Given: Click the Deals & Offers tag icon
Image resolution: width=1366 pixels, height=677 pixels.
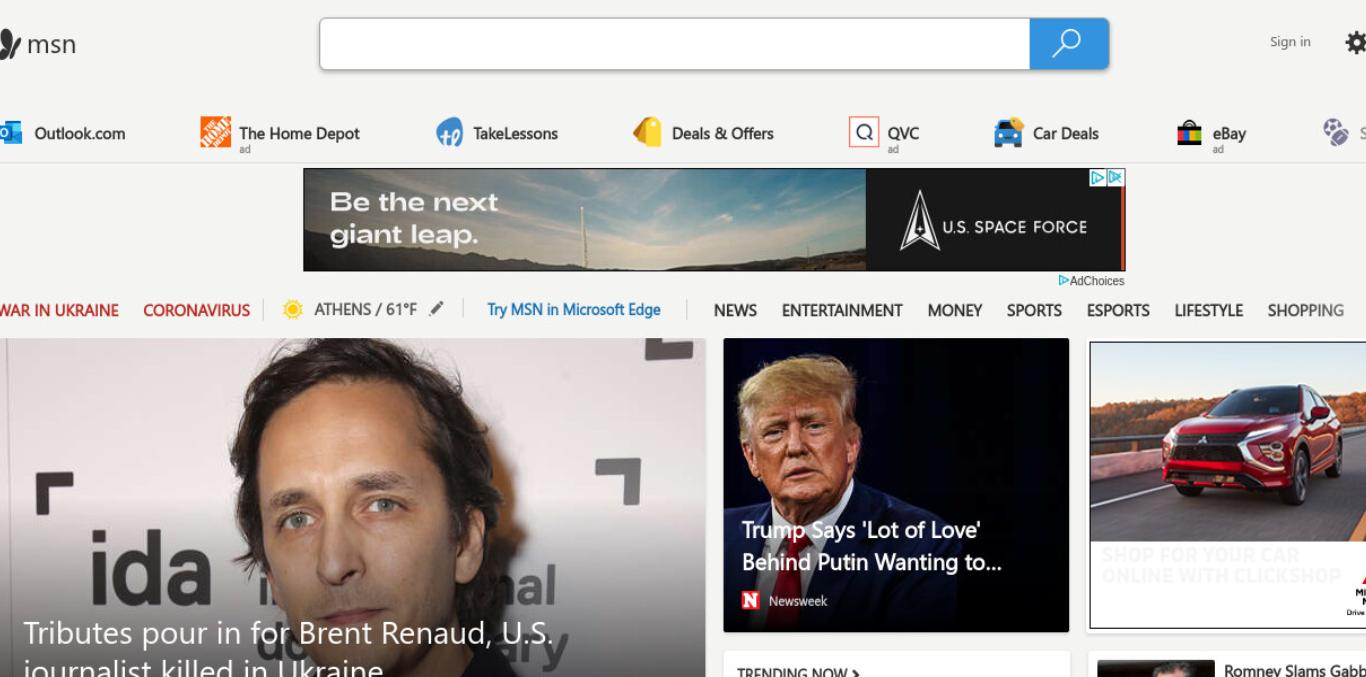Looking at the screenshot, I should pyautogui.click(x=648, y=132).
